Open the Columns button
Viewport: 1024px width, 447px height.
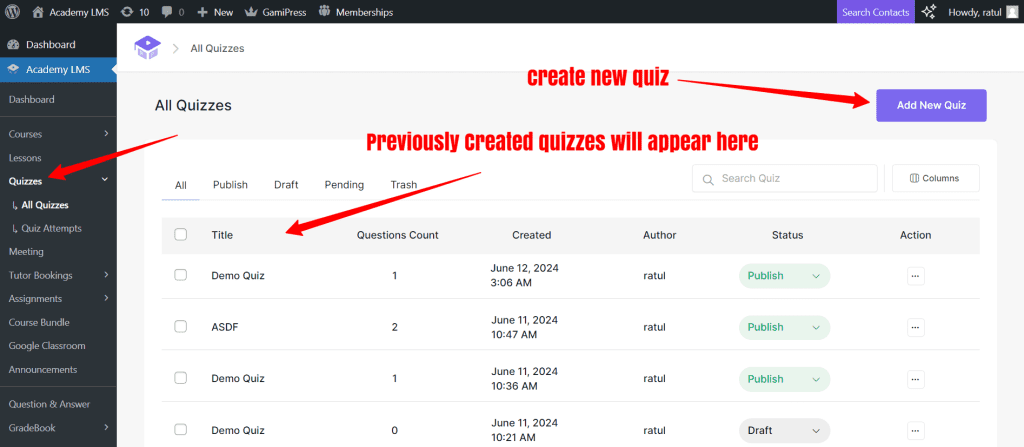(936, 178)
